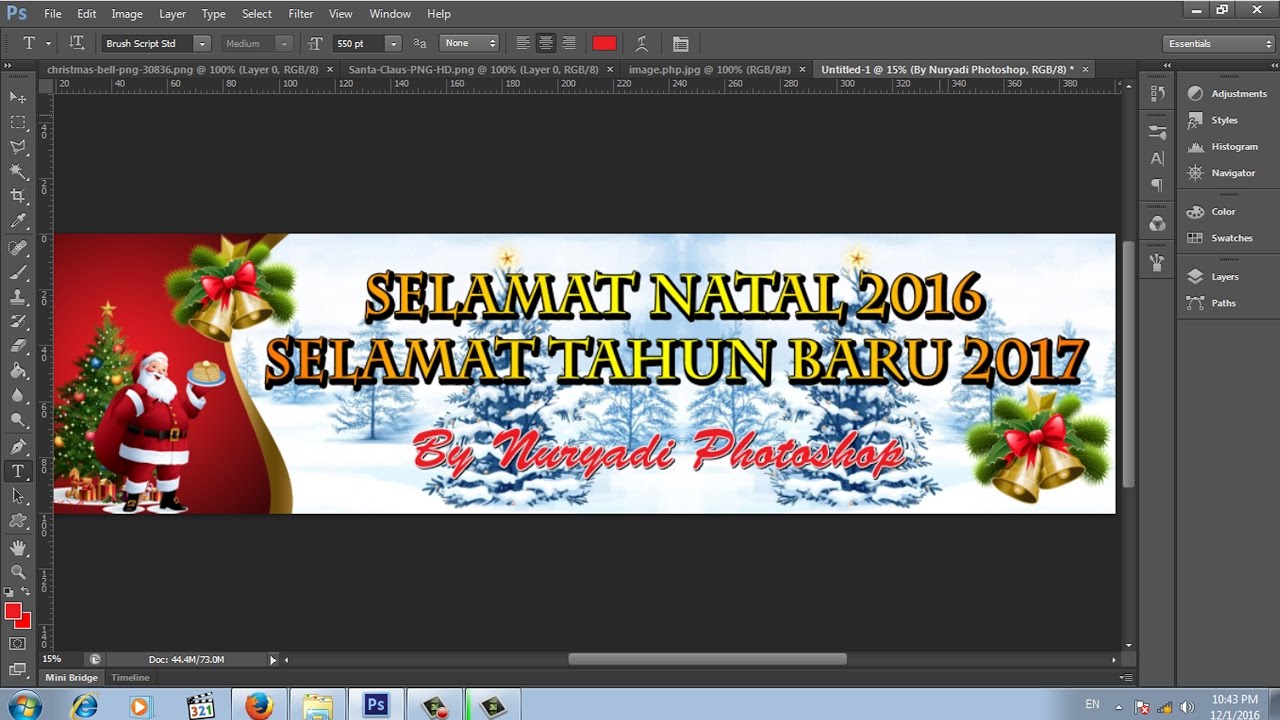1280x720 pixels.
Task: Select the History Brush tool
Action: 18,322
